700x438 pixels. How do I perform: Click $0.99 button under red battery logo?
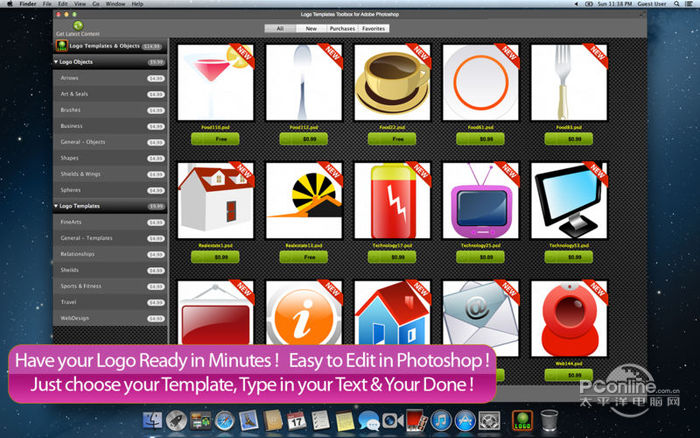tap(392, 257)
